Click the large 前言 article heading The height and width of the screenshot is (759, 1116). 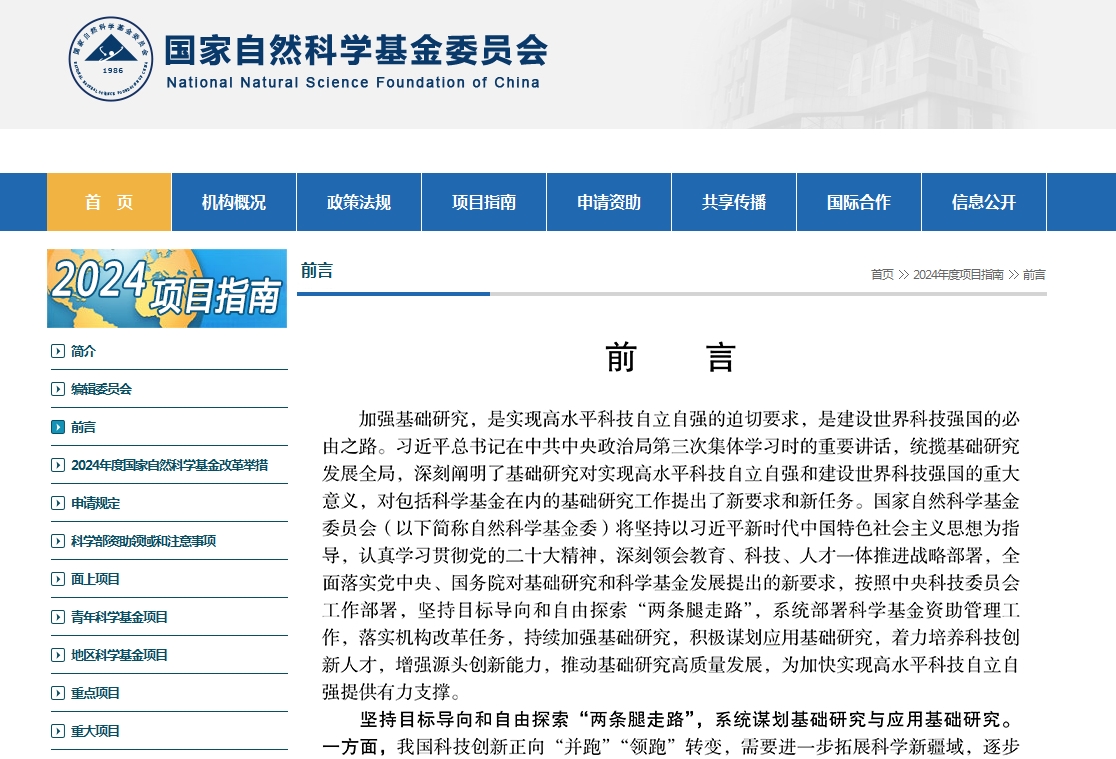coord(670,357)
